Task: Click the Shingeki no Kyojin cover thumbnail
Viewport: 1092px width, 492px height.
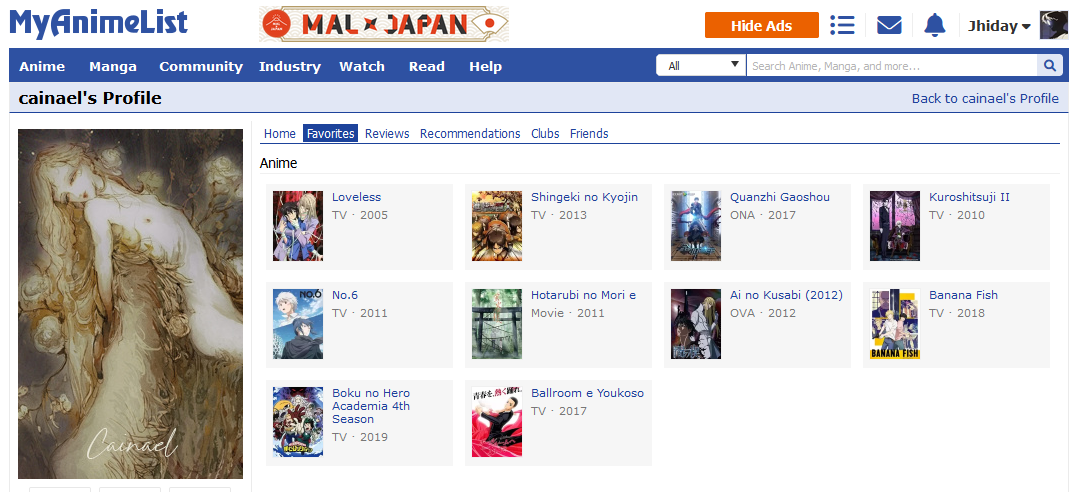Action: (x=497, y=226)
